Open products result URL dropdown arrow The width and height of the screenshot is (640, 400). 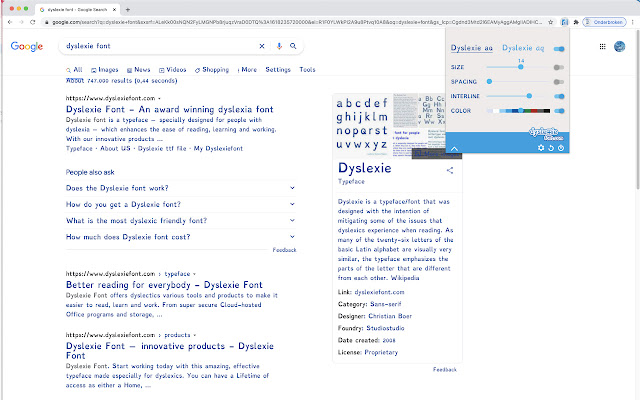195,335
